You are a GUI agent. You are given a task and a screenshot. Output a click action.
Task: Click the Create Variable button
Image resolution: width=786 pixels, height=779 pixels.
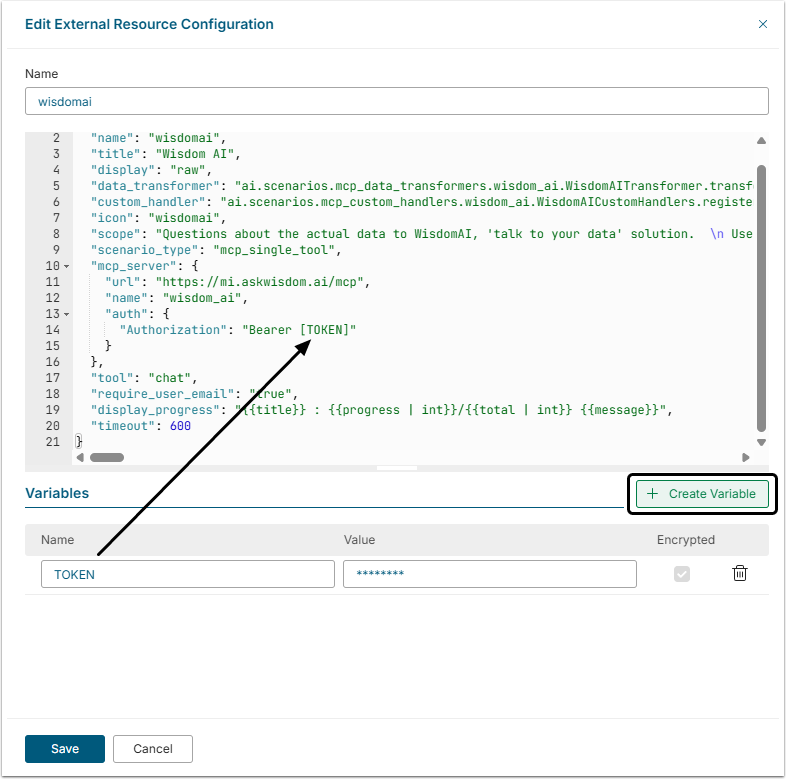click(702, 494)
